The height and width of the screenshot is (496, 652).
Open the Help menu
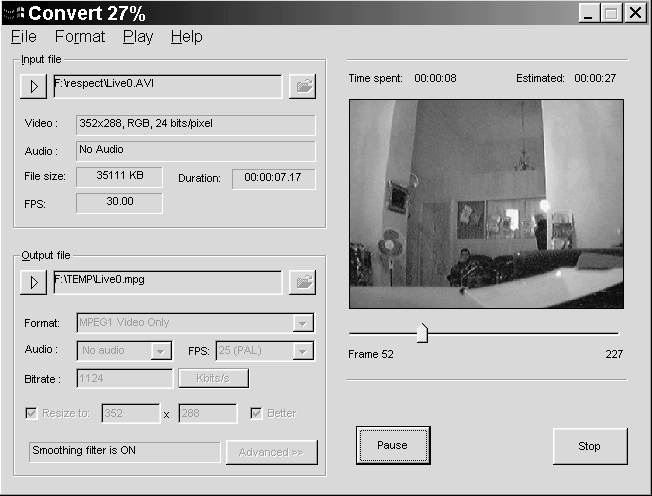(187, 37)
